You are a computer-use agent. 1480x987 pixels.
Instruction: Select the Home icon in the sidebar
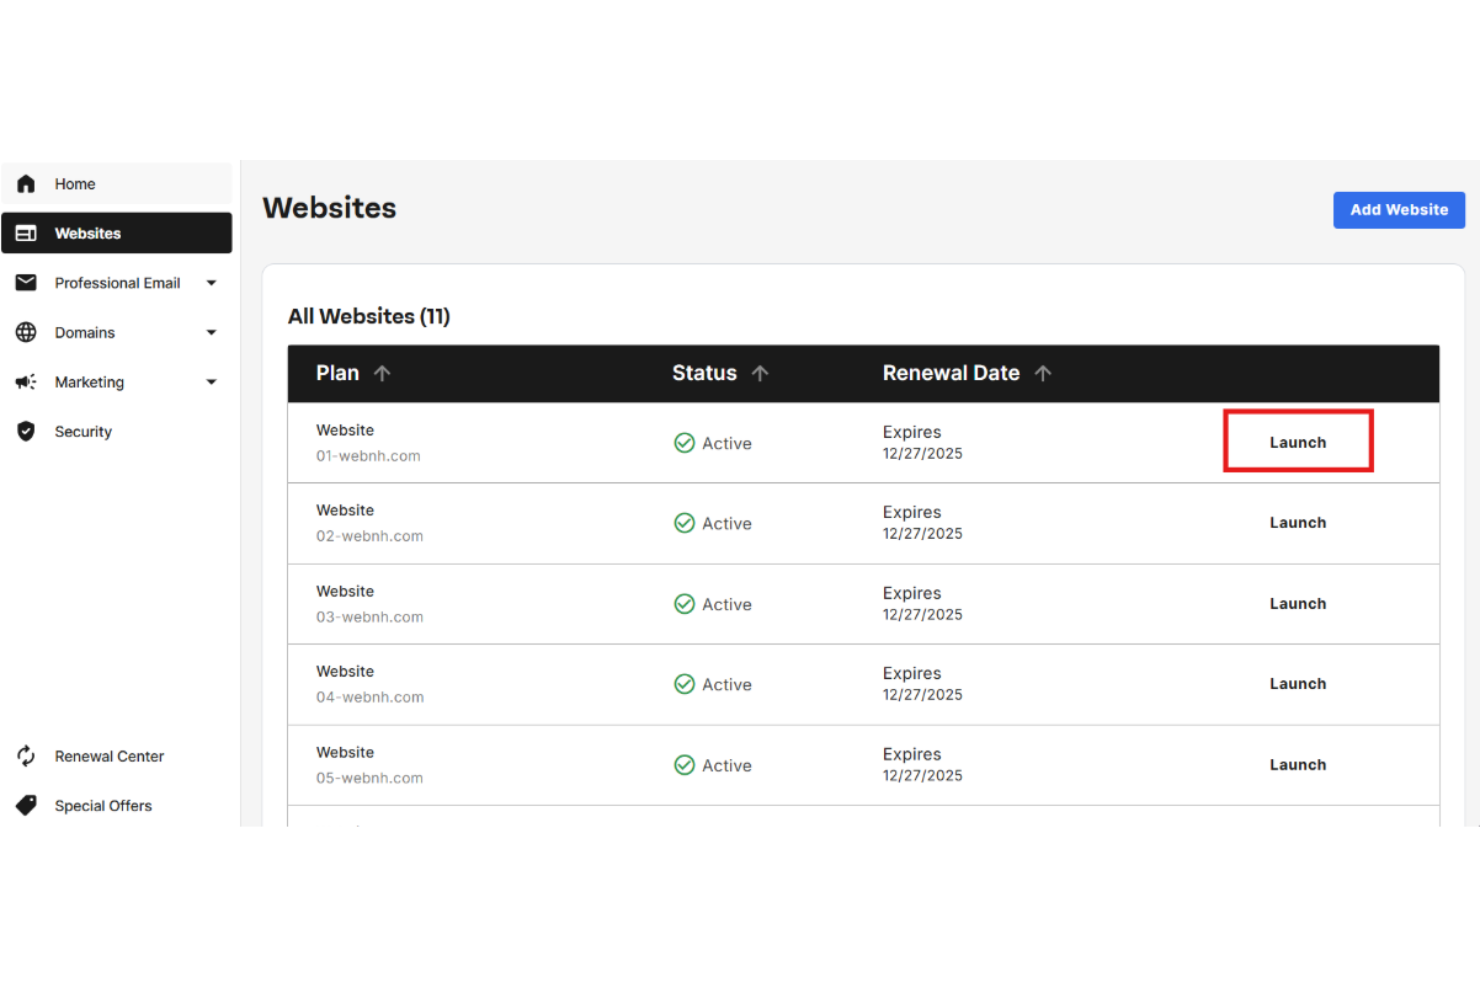[26, 183]
